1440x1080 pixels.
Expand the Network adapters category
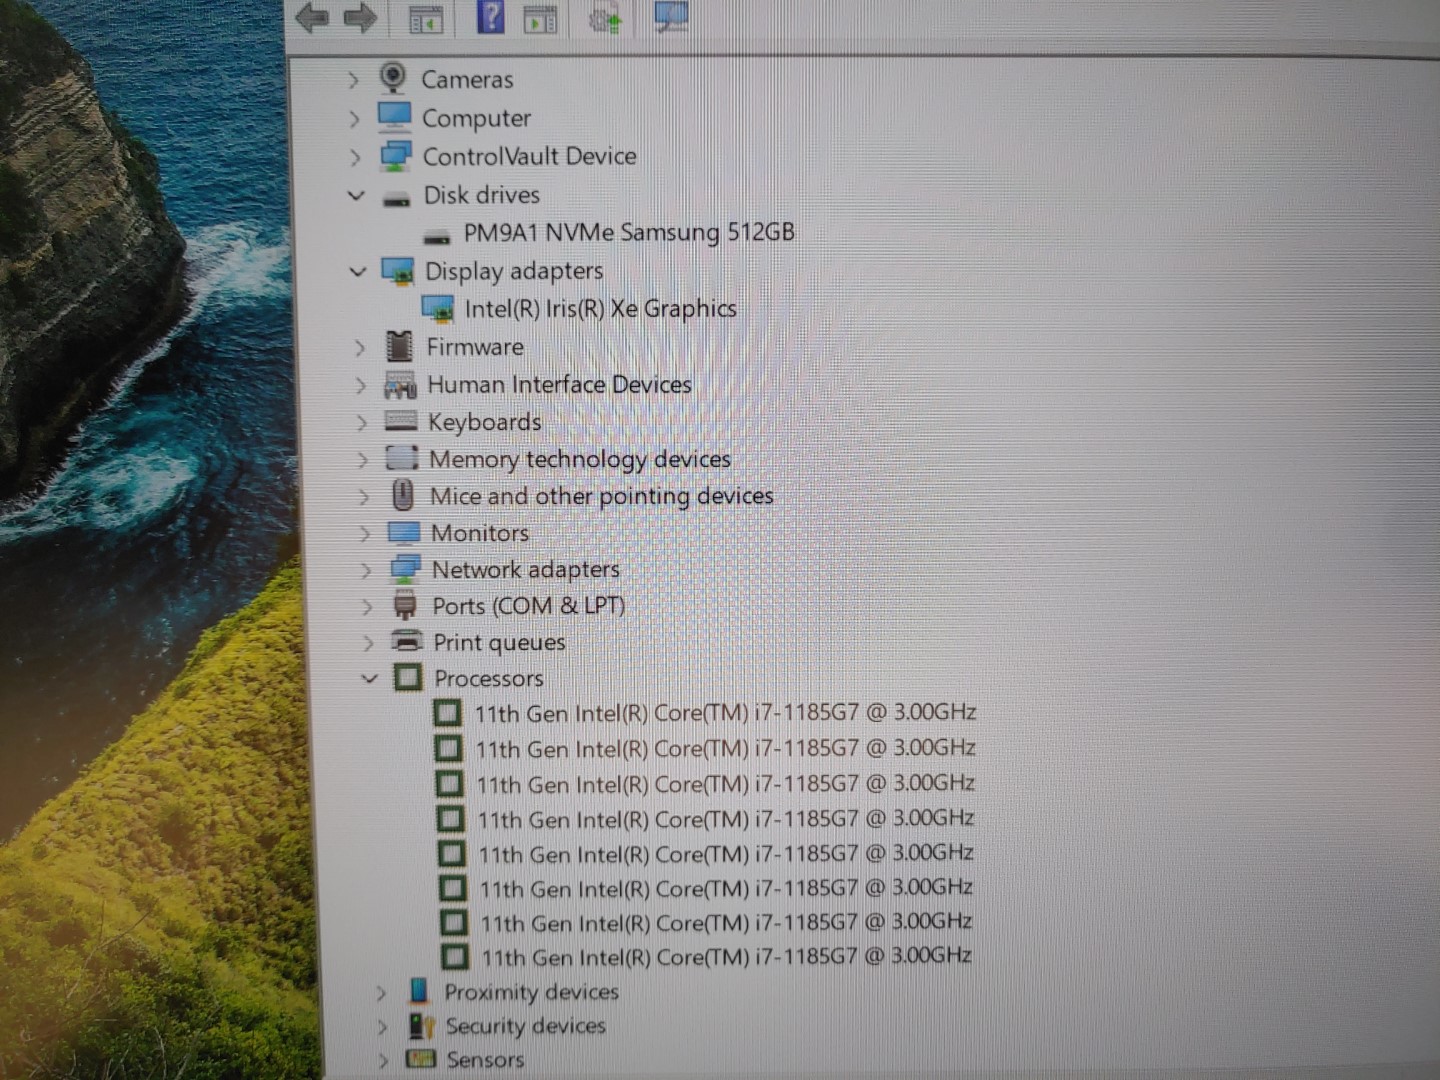367,569
